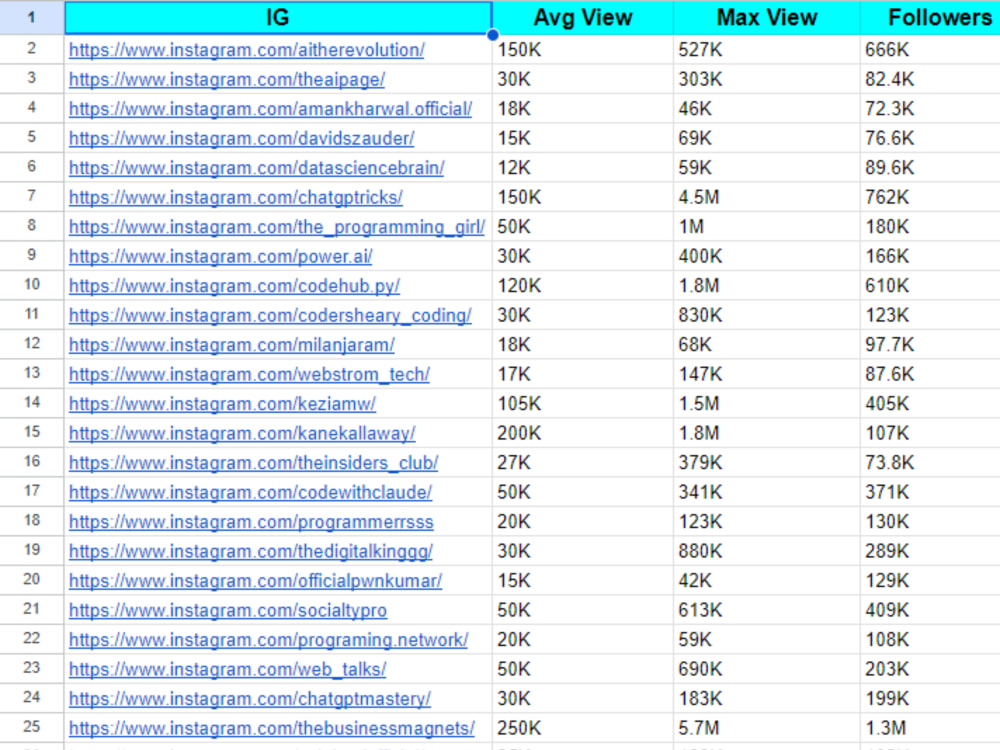This screenshot has height=750, width=1000.
Task: Select Followers cell 108K
Action: point(930,640)
